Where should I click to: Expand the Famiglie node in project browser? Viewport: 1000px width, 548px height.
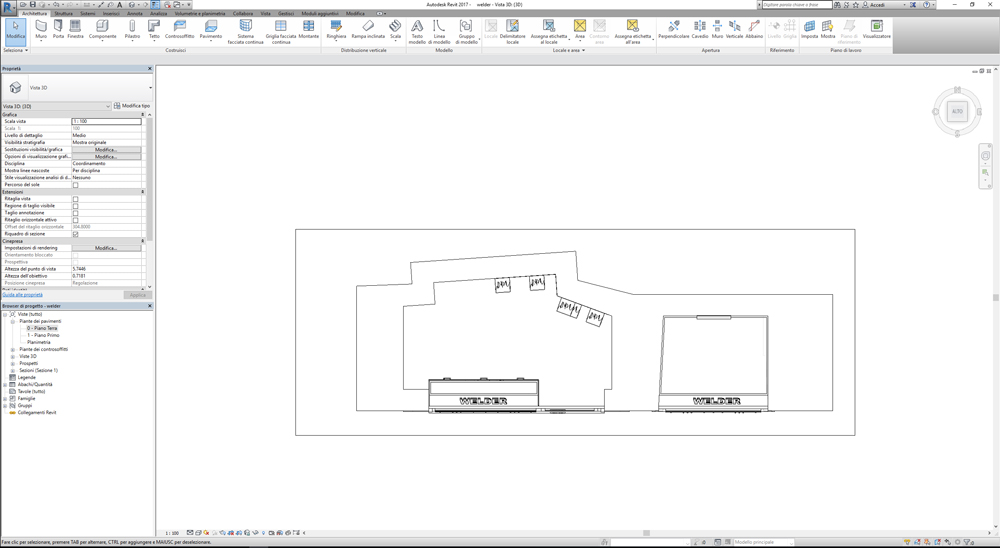pos(5,398)
